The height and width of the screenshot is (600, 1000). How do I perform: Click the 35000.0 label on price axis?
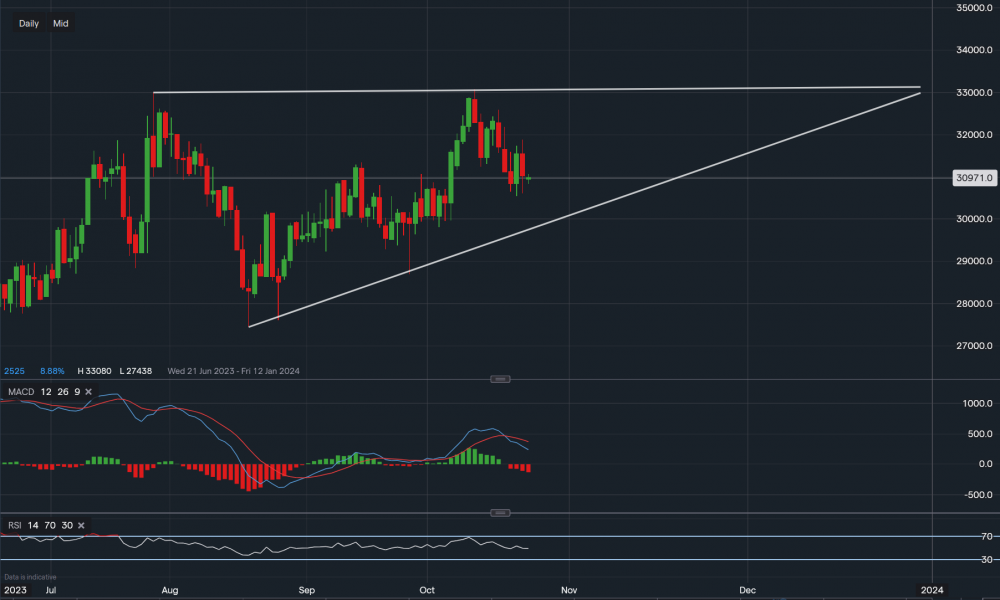[x=973, y=8]
